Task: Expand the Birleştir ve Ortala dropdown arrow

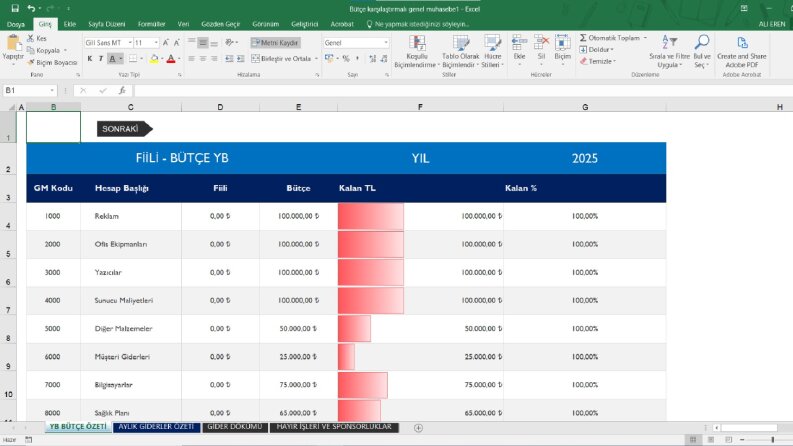Action: point(316,59)
